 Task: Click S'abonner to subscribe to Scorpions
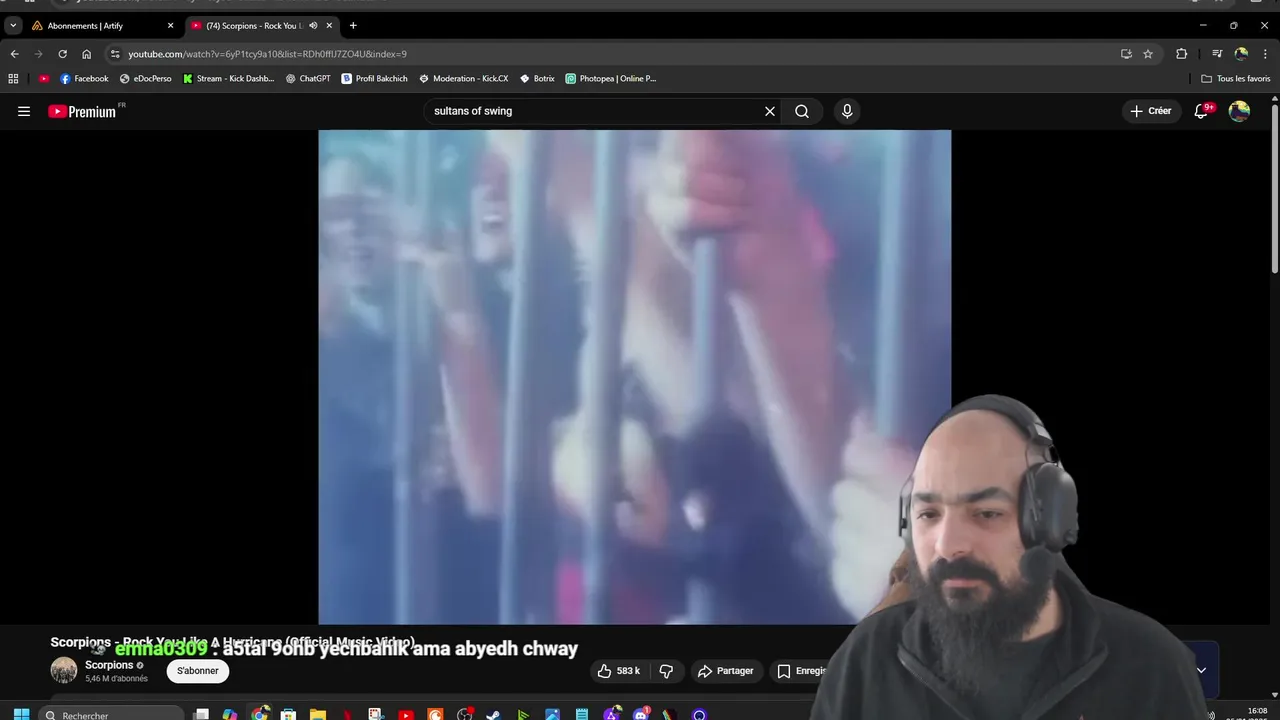[198, 671]
